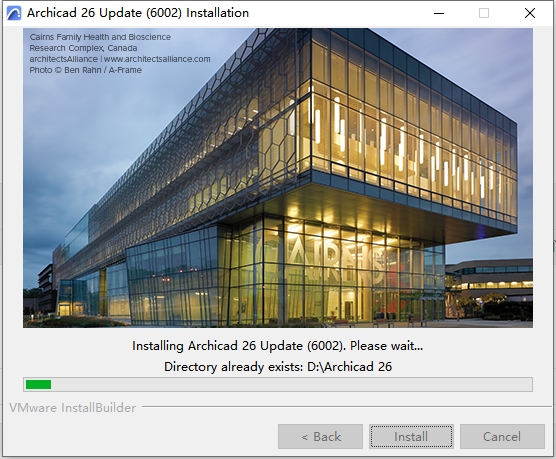Cancel the Archicad update installation
Image resolution: width=556 pixels, height=459 pixels.
pyautogui.click(x=502, y=436)
